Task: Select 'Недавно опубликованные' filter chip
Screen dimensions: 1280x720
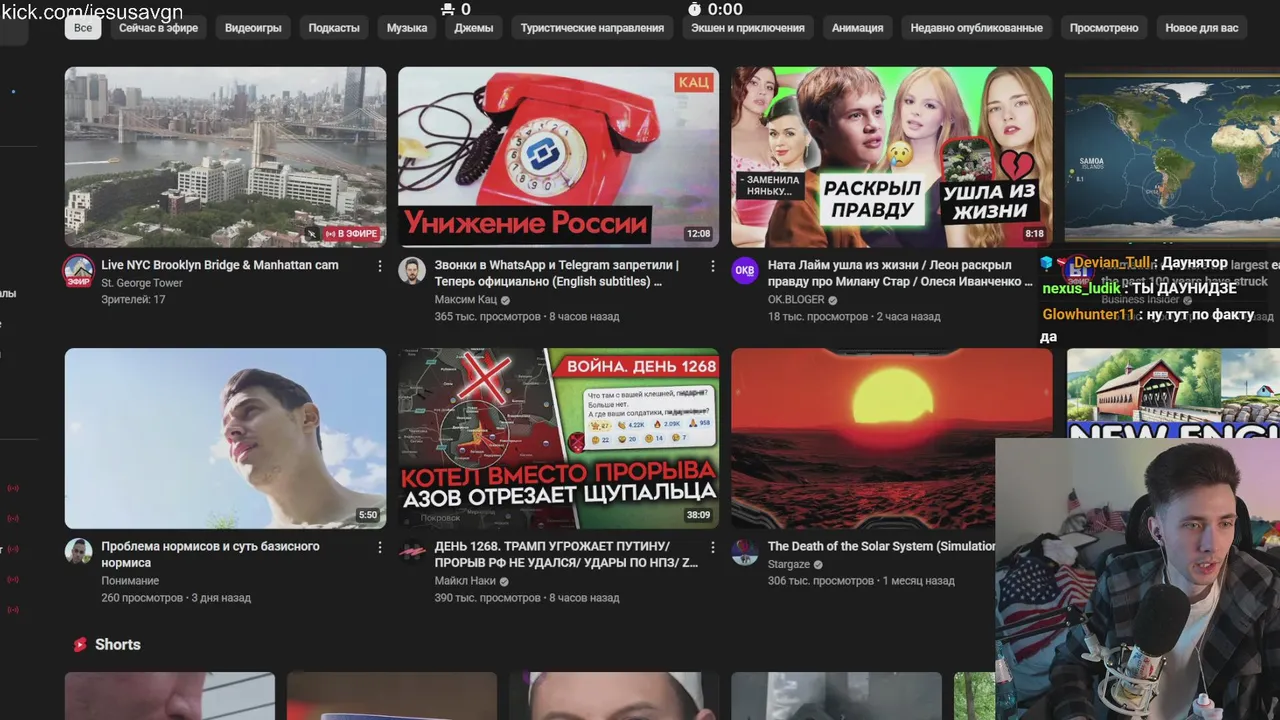Action: point(976,28)
